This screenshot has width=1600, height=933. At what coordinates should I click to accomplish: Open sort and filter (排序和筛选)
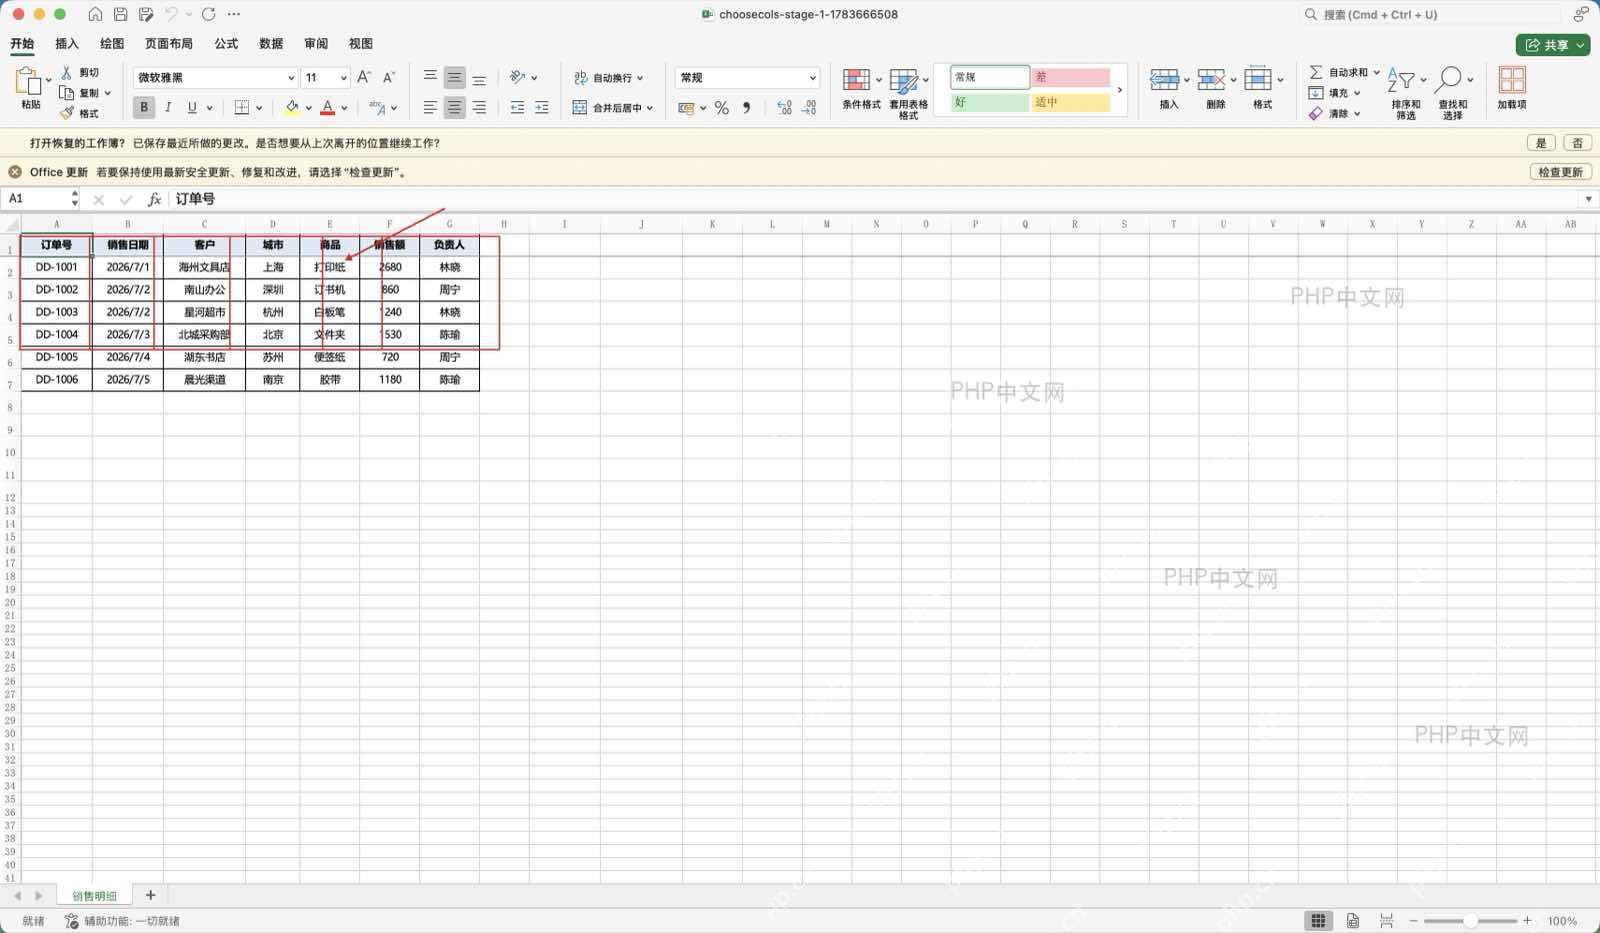tap(1405, 94)
